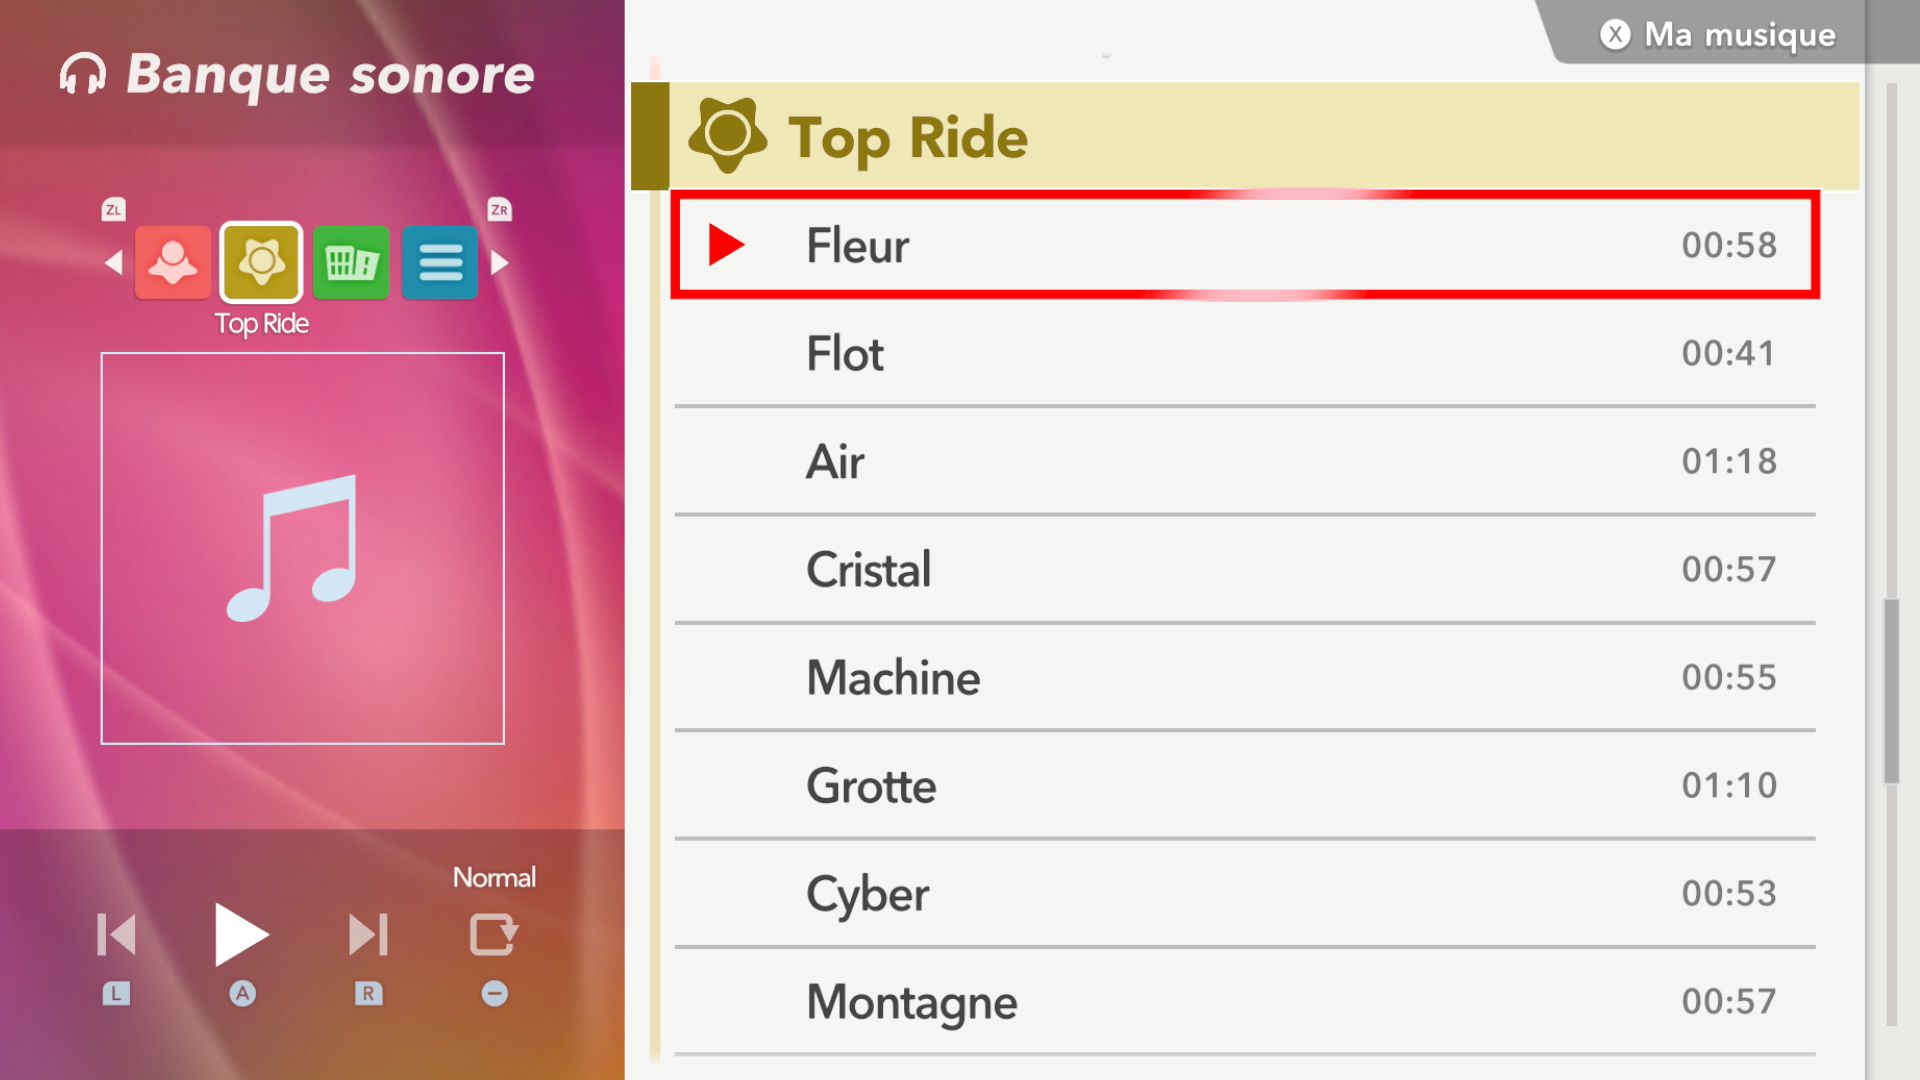Select the Cristal track
The width and height of the screenshot is (1920, 1080).
(1245, 569)
